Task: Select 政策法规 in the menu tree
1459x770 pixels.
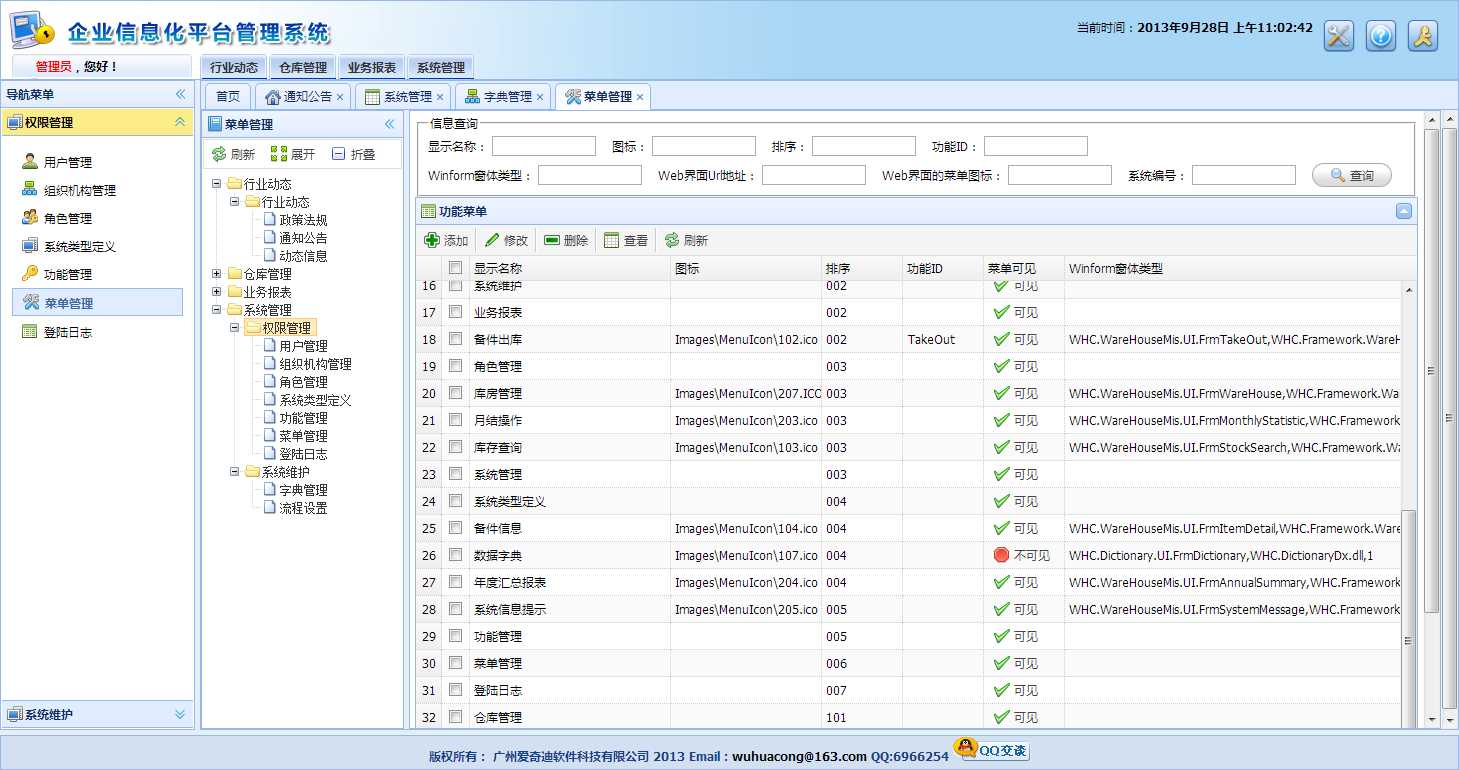Action: [x=303, y=220]
